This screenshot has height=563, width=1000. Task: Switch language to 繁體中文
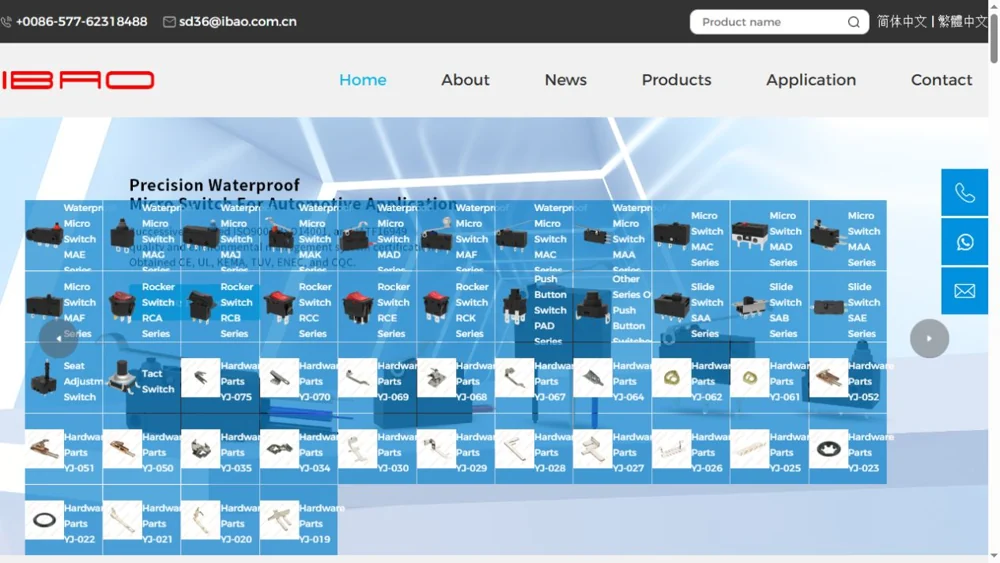click(x=962, y=22)
